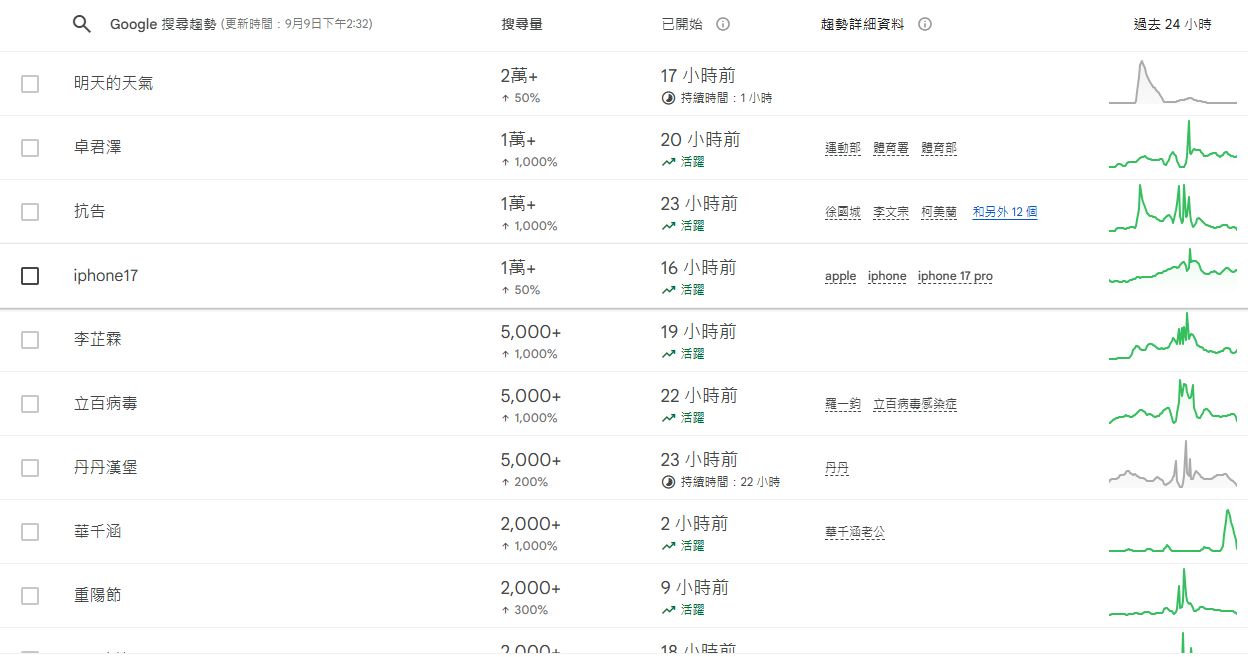1248x657 pixels.
Task: Click the 過去 24 小時 column header
Action: [1172, 24]
